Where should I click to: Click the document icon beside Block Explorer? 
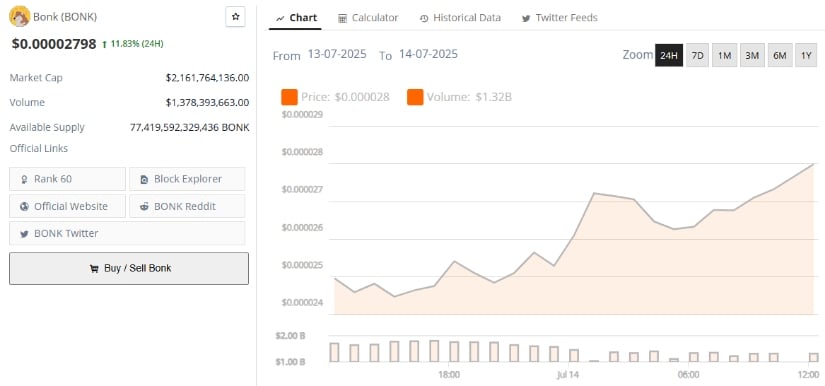144,180
